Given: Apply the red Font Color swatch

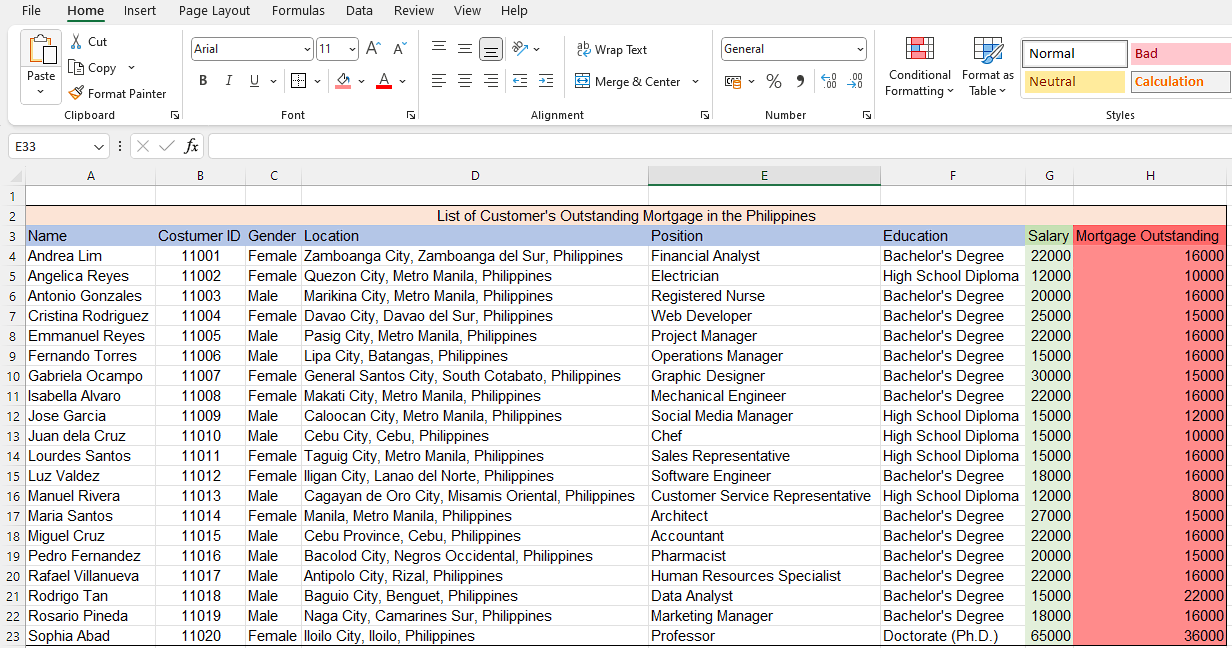Looking at the screenshot, I should [384, 81].
